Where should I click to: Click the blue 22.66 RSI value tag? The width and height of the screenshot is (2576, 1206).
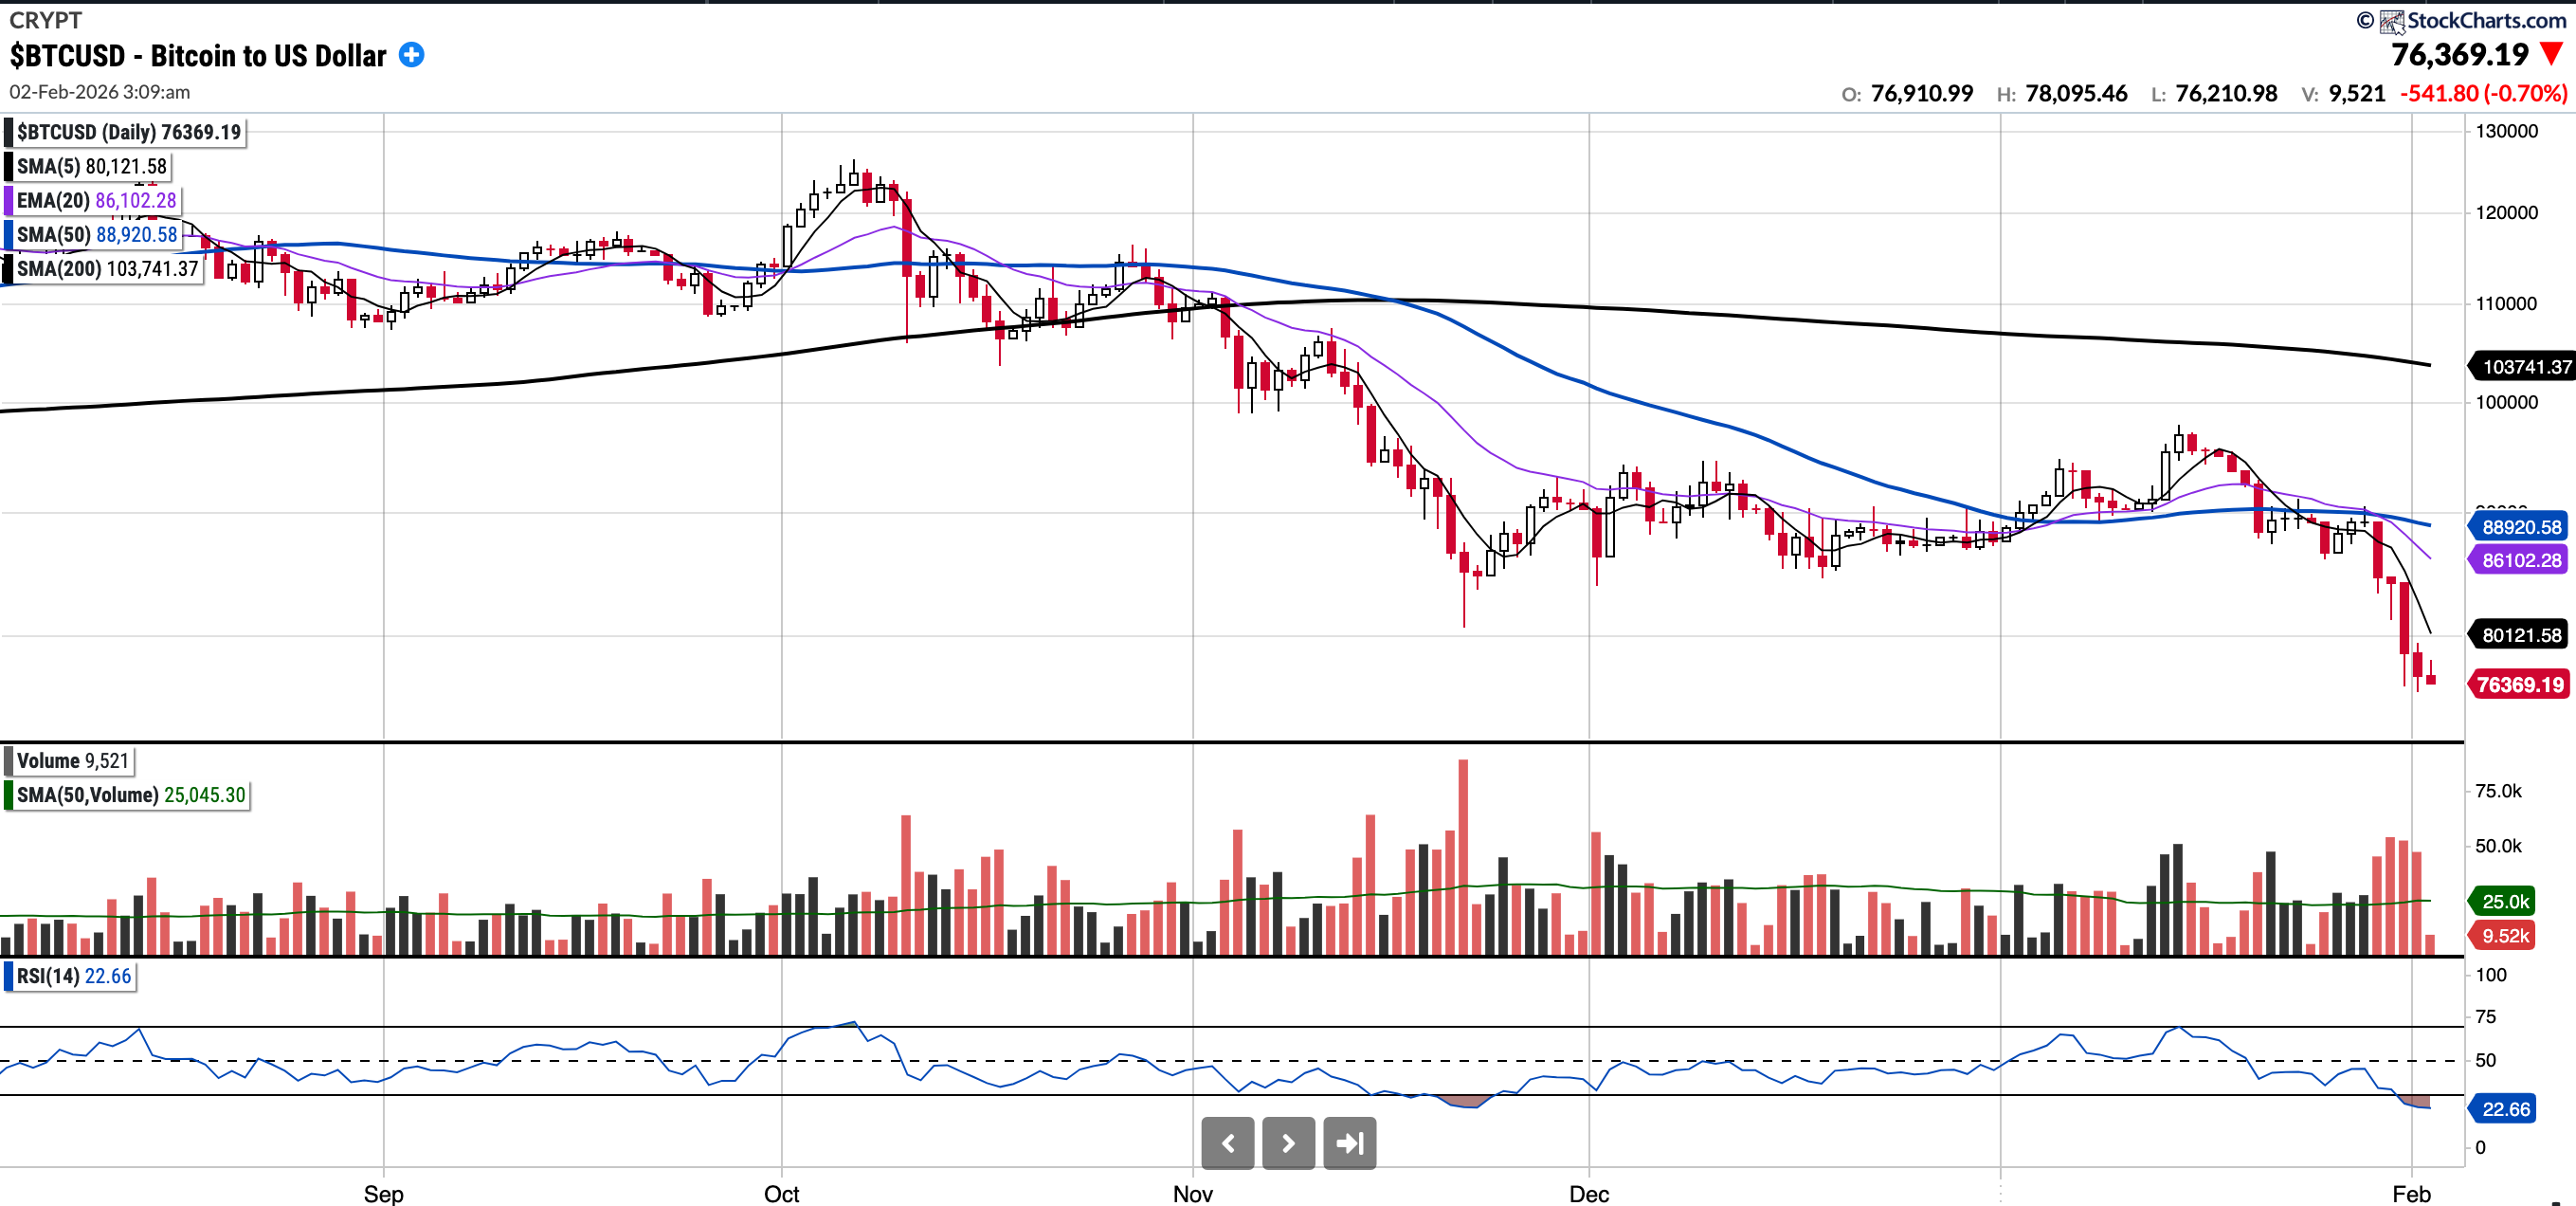pos(2505,1109)
